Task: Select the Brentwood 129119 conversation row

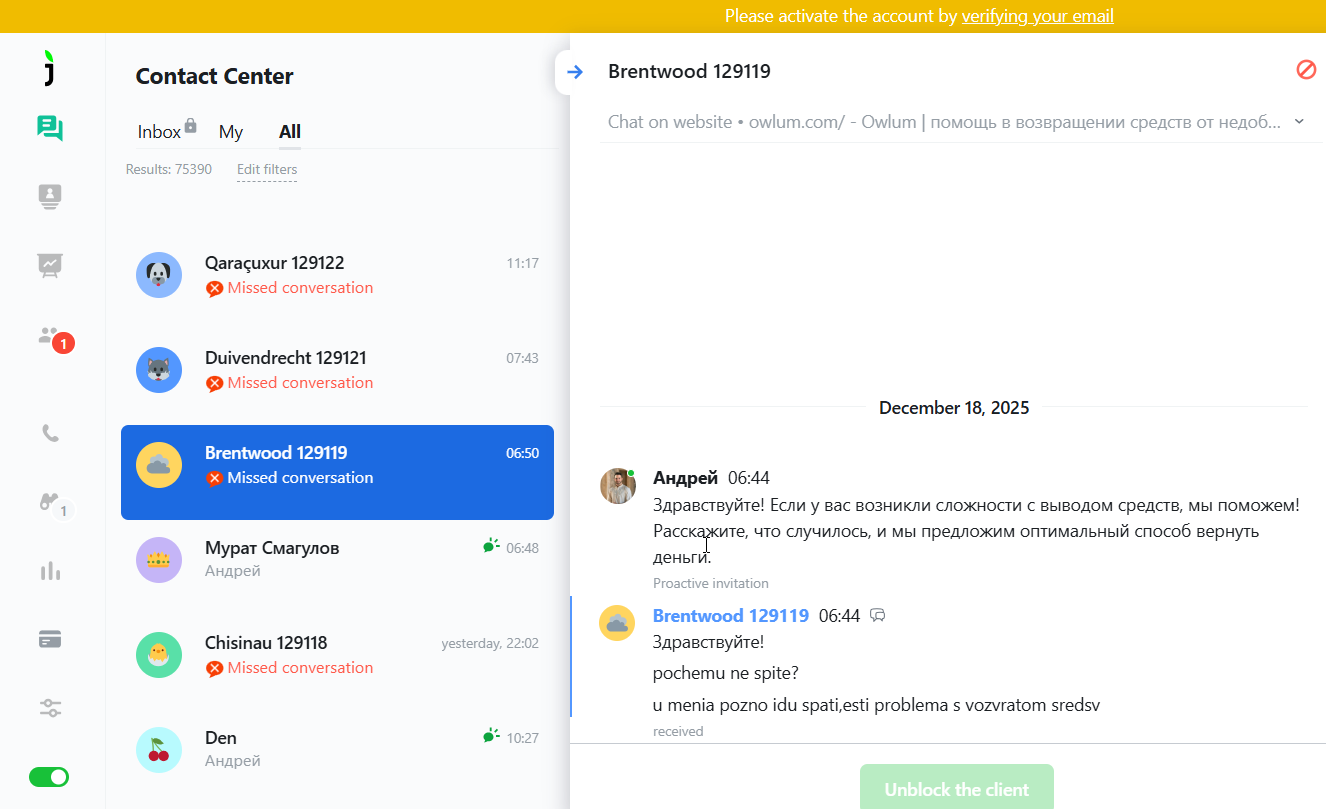Action: click(x=337, y=472)
